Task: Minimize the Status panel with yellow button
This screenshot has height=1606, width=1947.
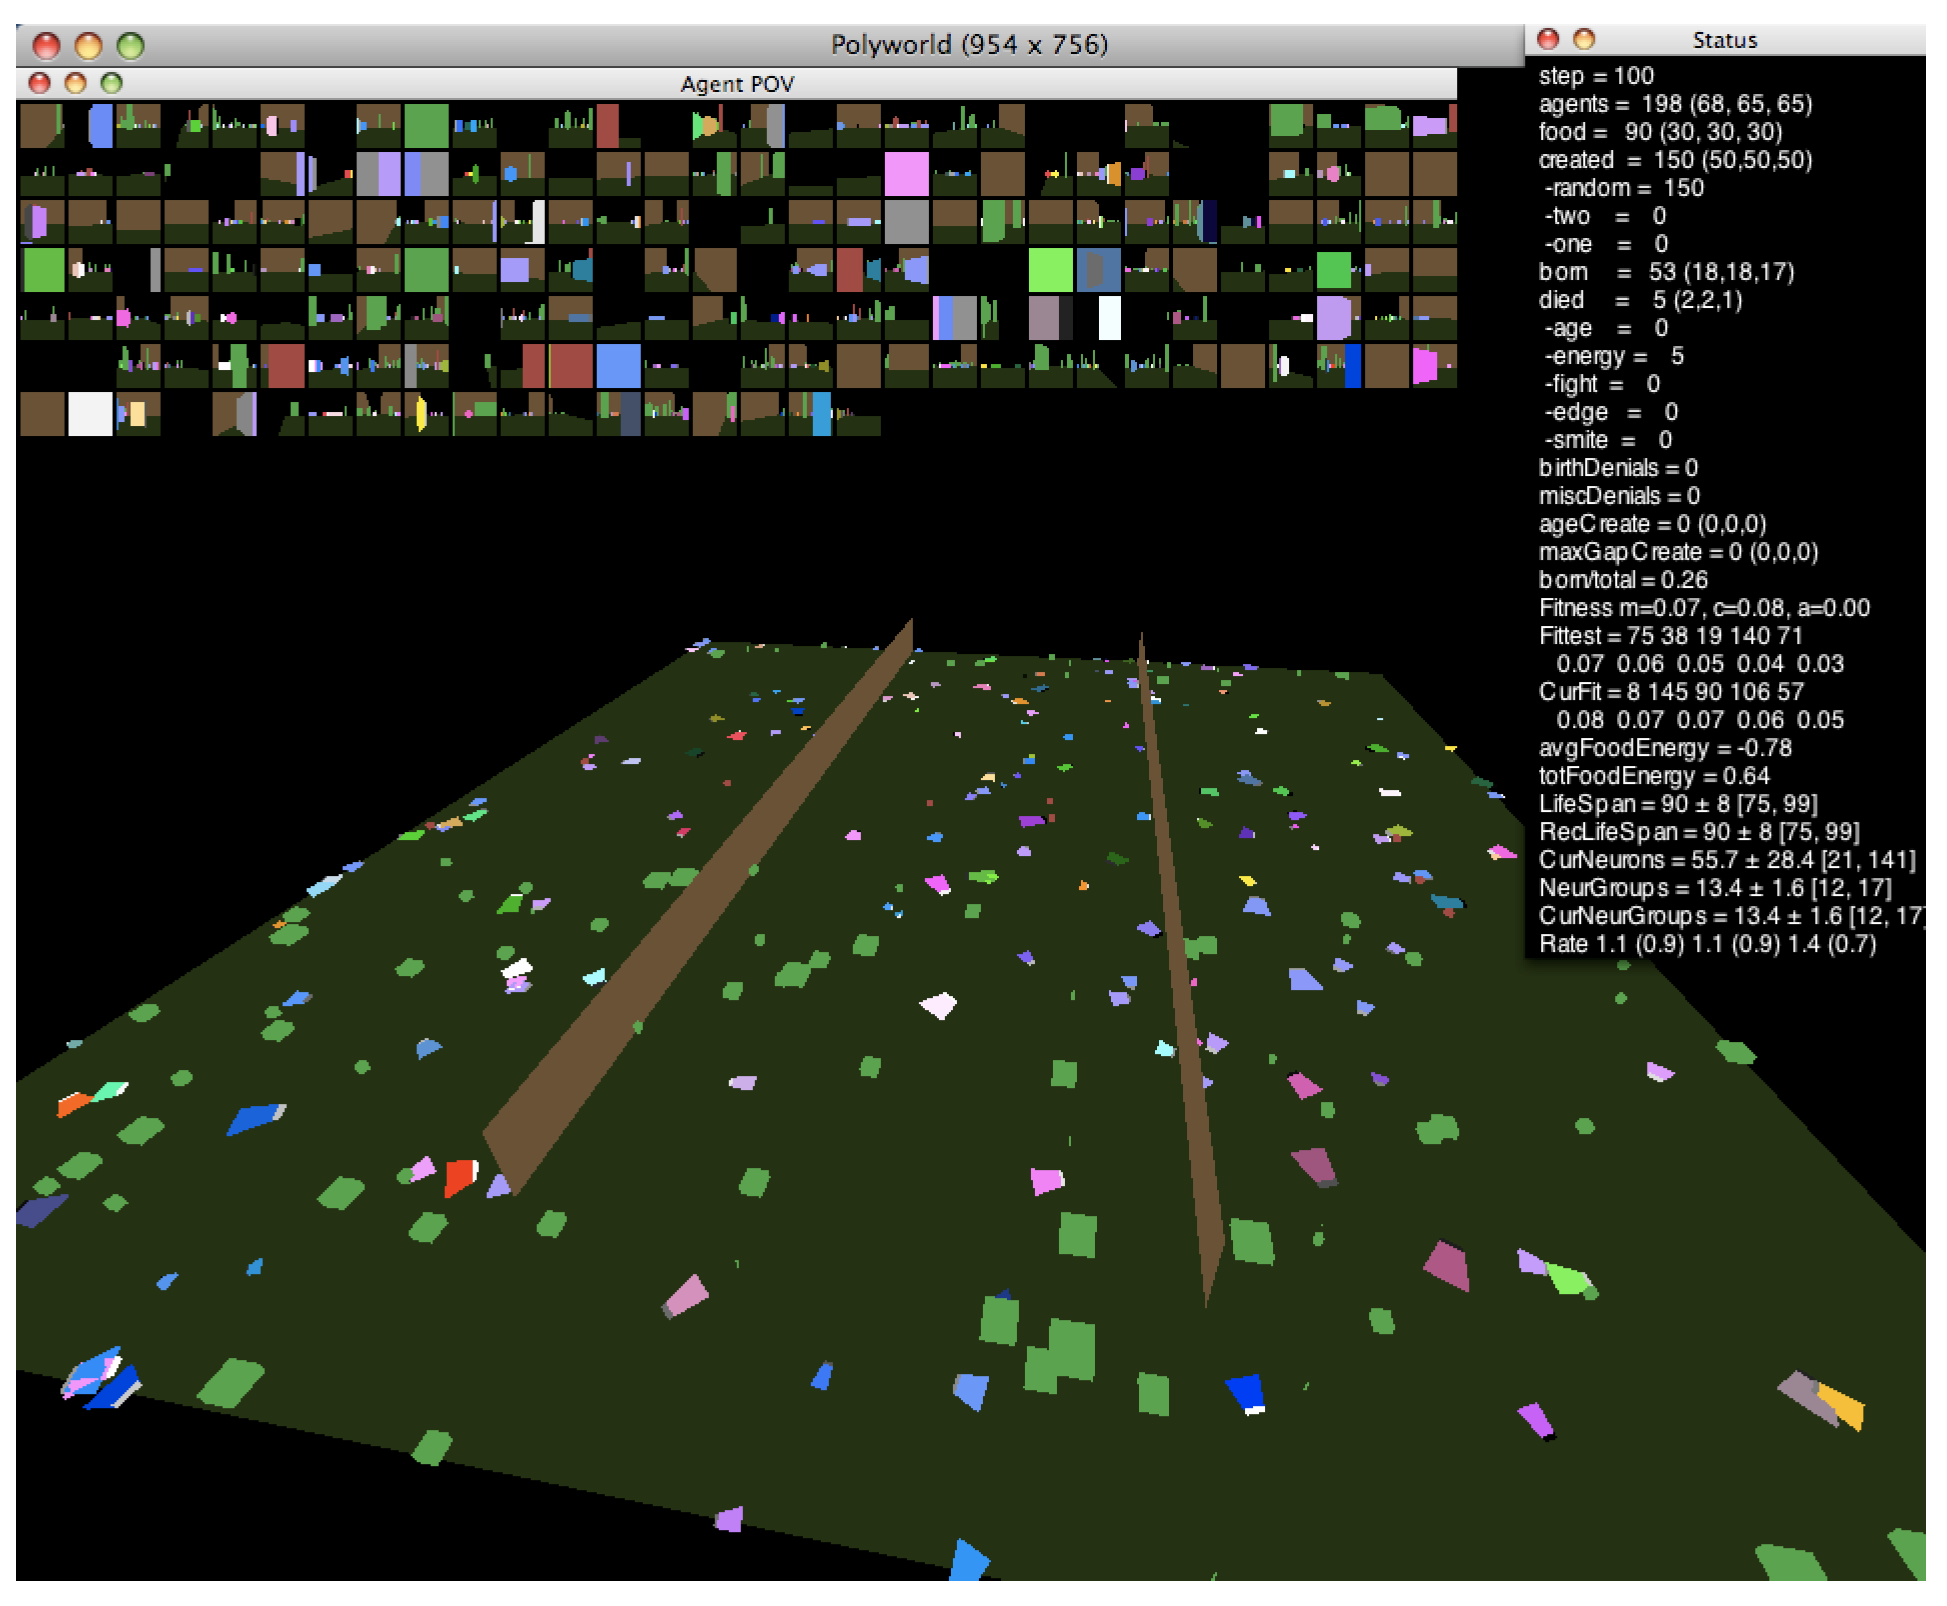Action: (x=1584, y=39)
